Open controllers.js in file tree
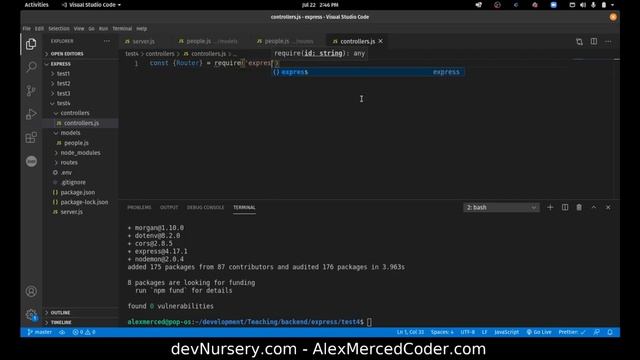Viewport: 640px width, 360px height. click(x=81, y=123)
